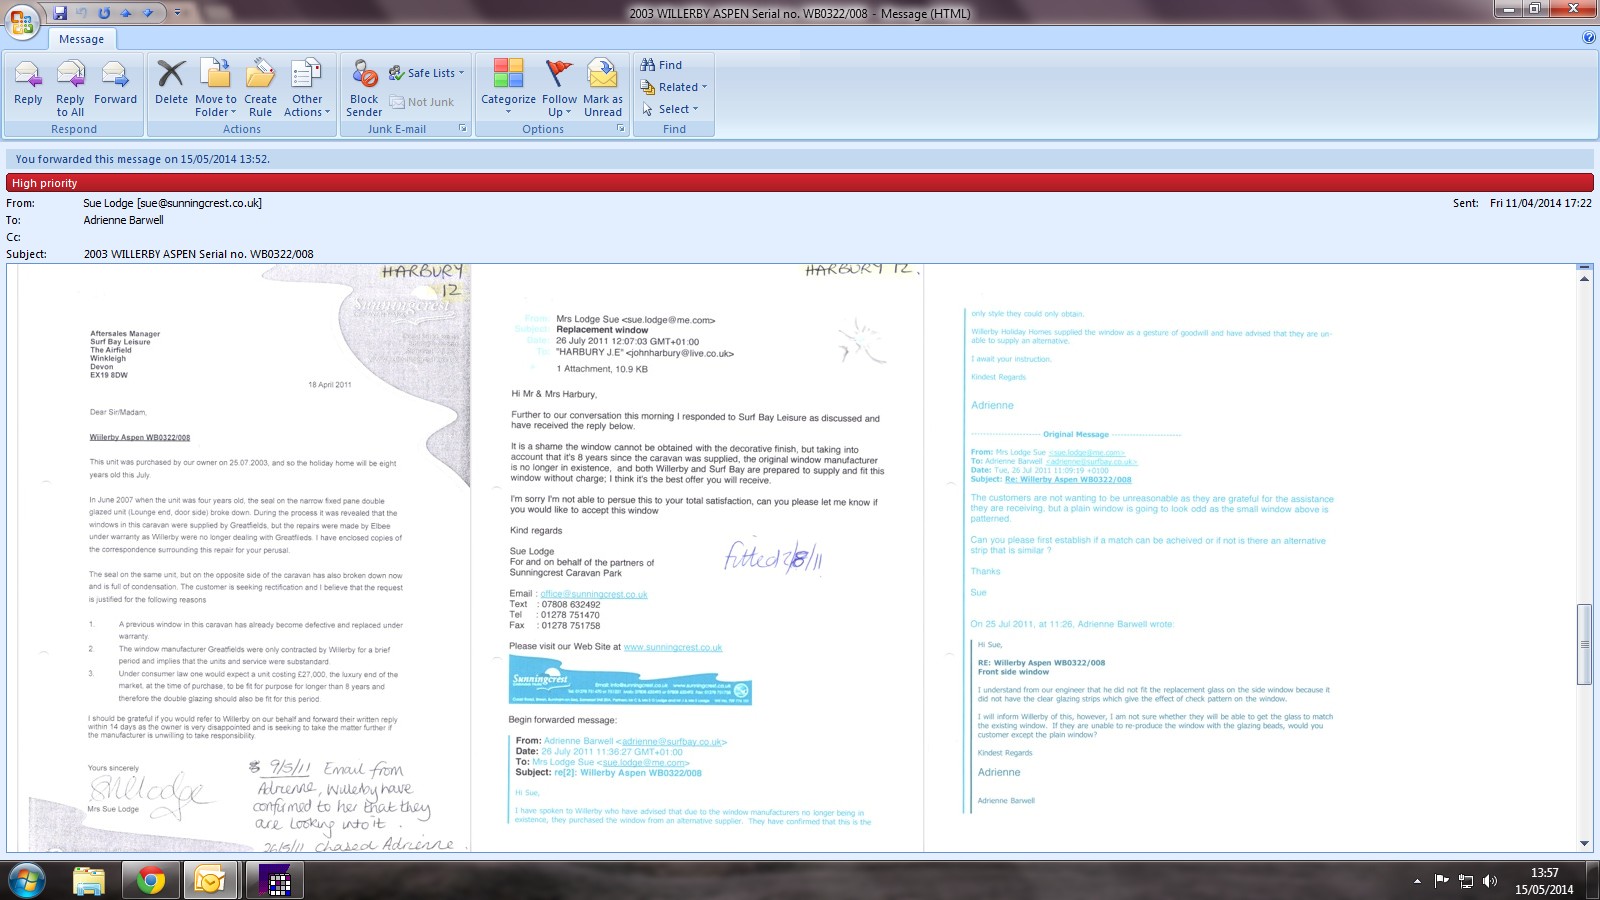Click the forwarded message info bar
The image size is (1600, 900).
click(x=799, y=159)
